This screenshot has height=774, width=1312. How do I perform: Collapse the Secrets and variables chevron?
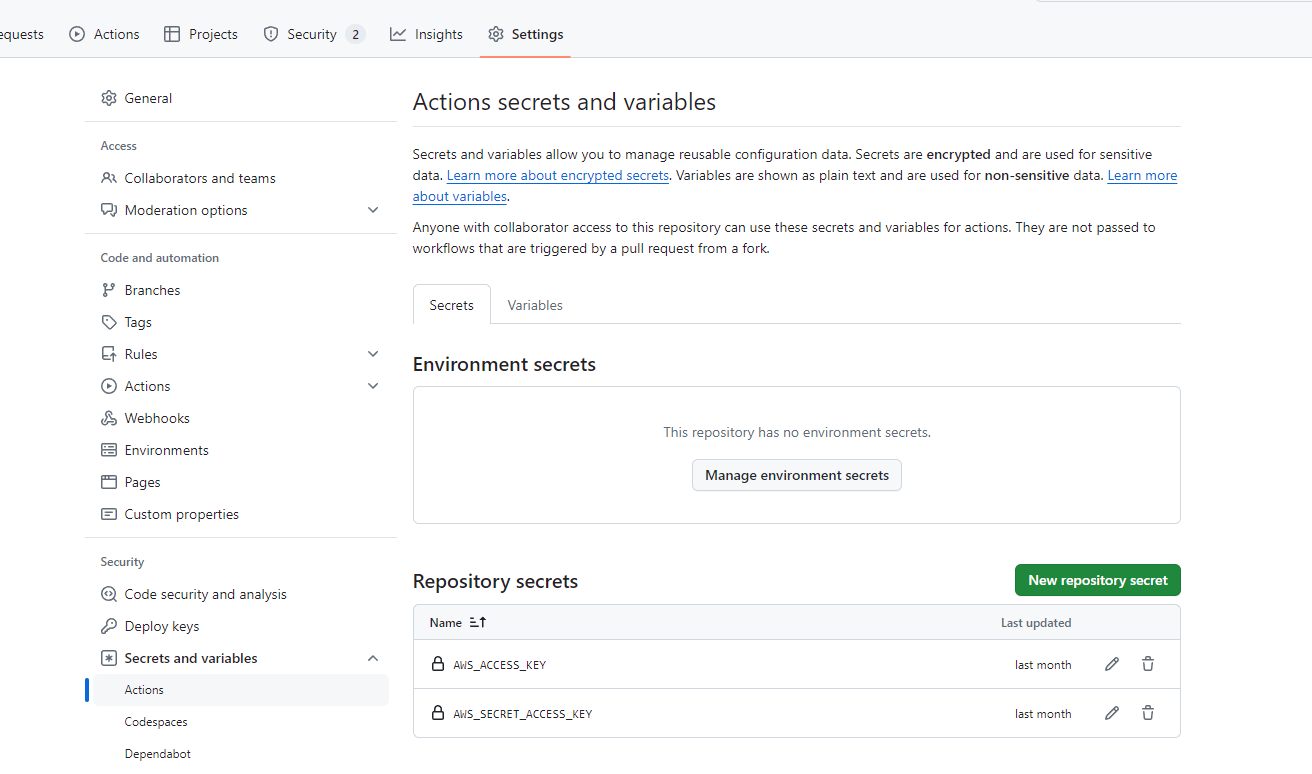click(373, 658)
